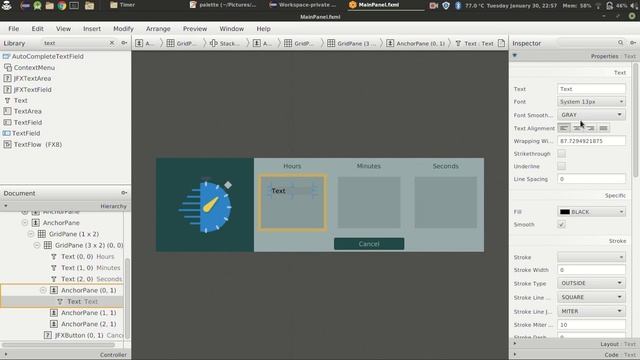
Task: Click the Inspector search icon
Action: (620, 42)
